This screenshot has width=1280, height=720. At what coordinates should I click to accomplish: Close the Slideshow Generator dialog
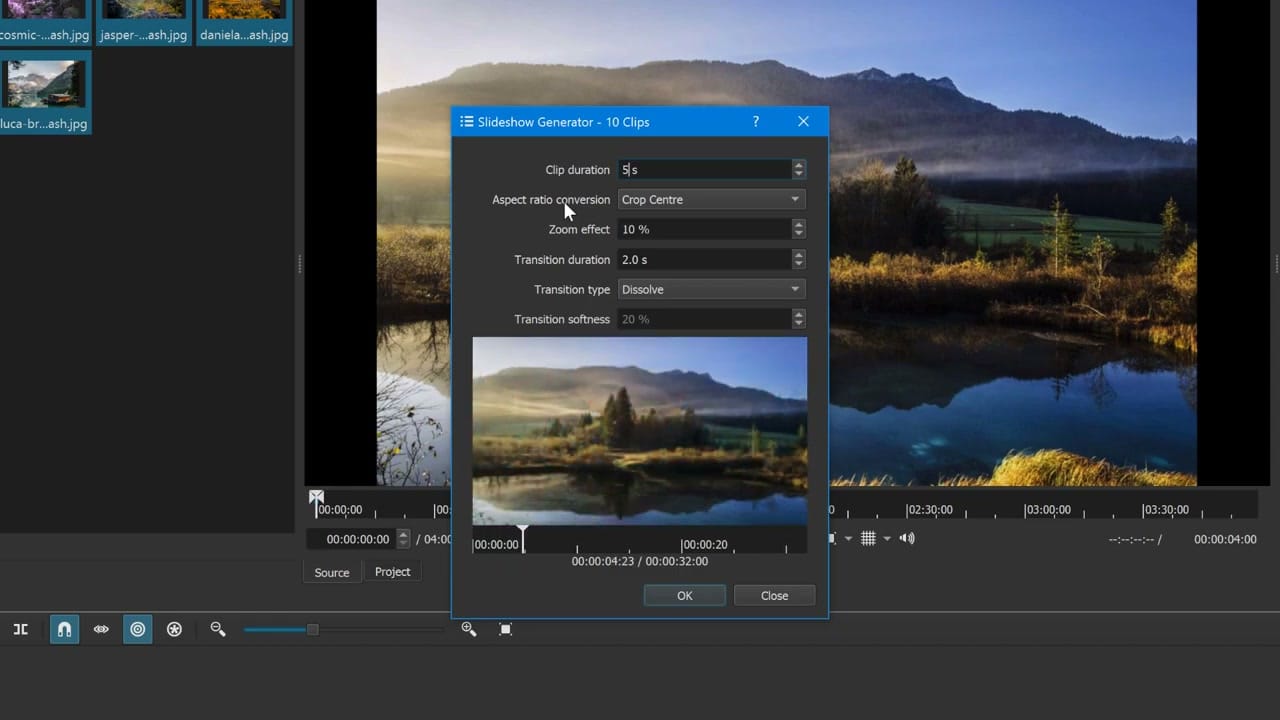tap(774, 595)
